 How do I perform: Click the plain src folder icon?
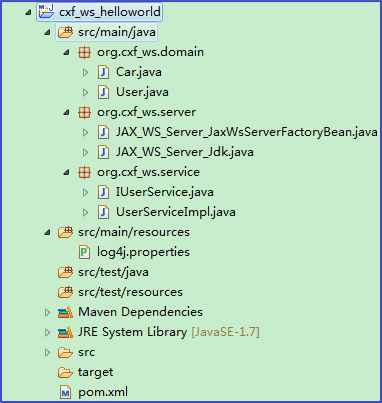tap(65, 352)
